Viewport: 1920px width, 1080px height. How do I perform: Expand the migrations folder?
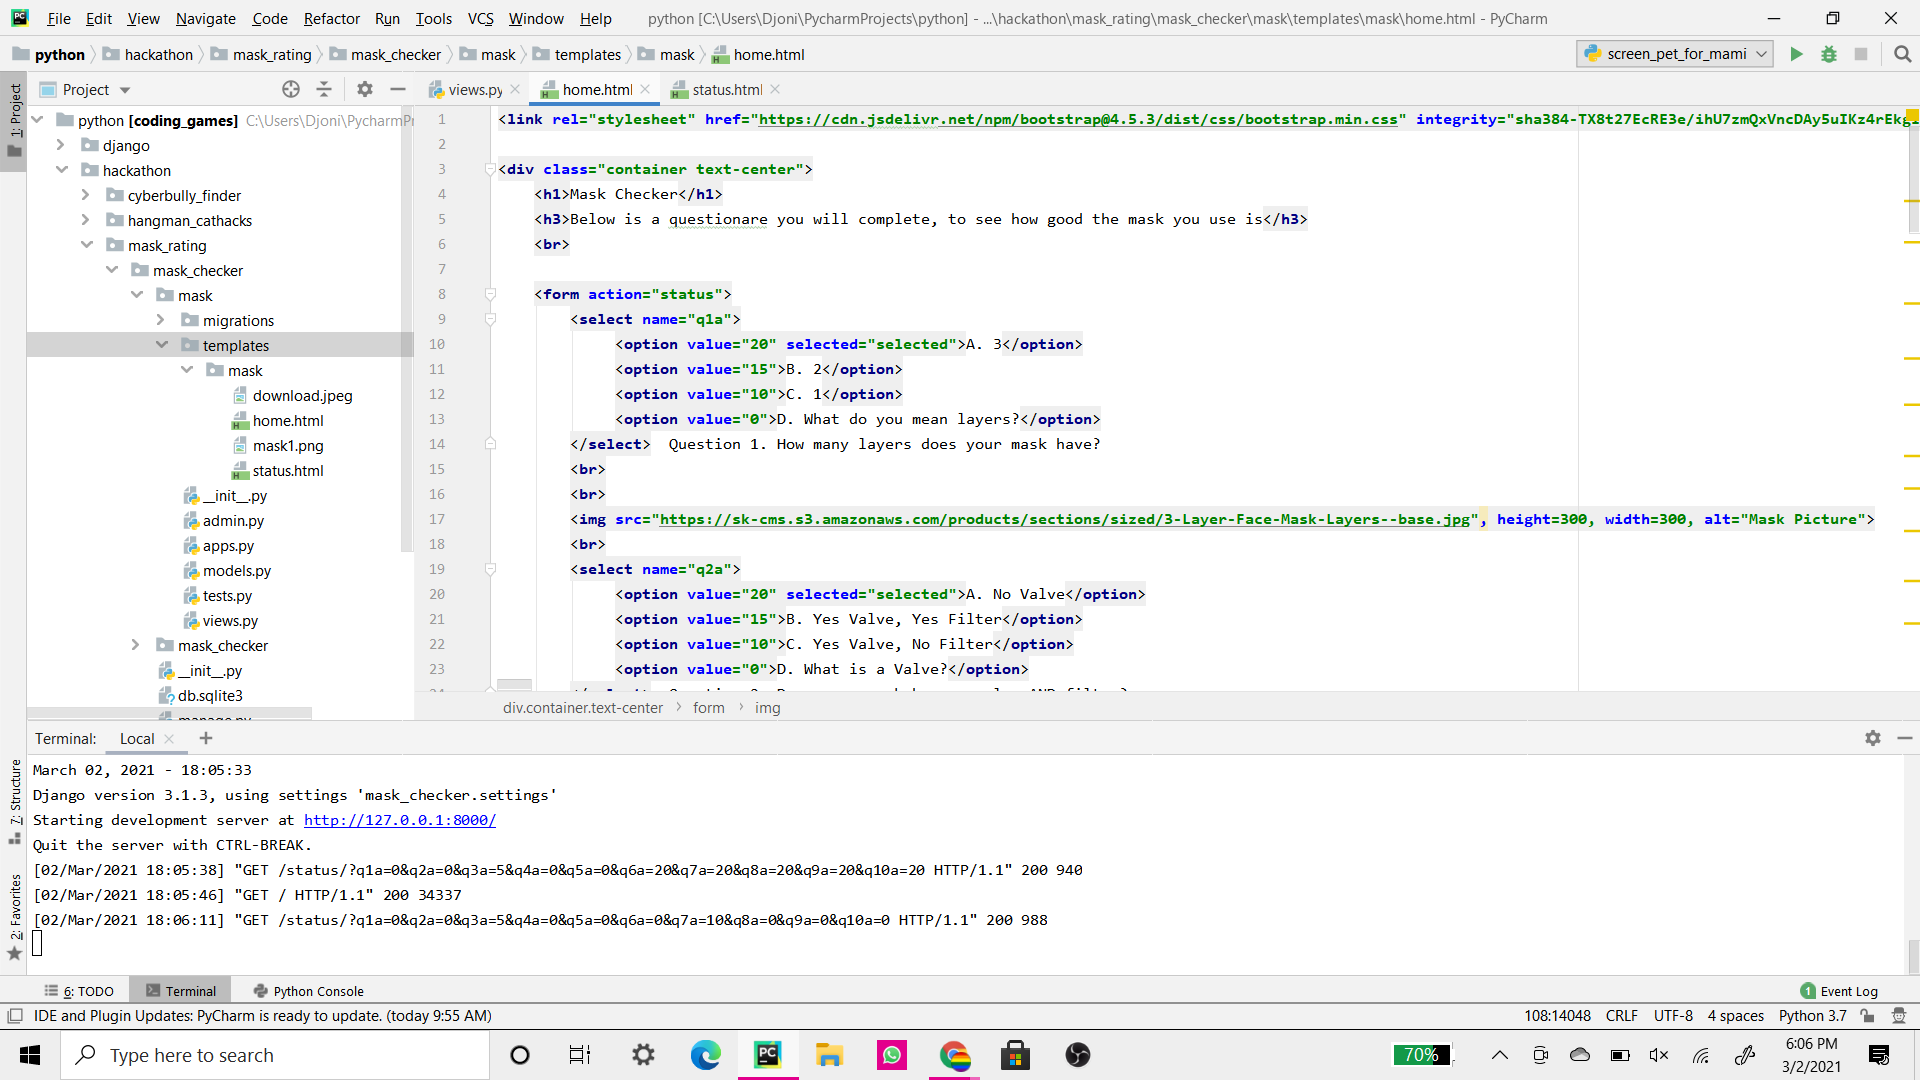pos(160,320)
